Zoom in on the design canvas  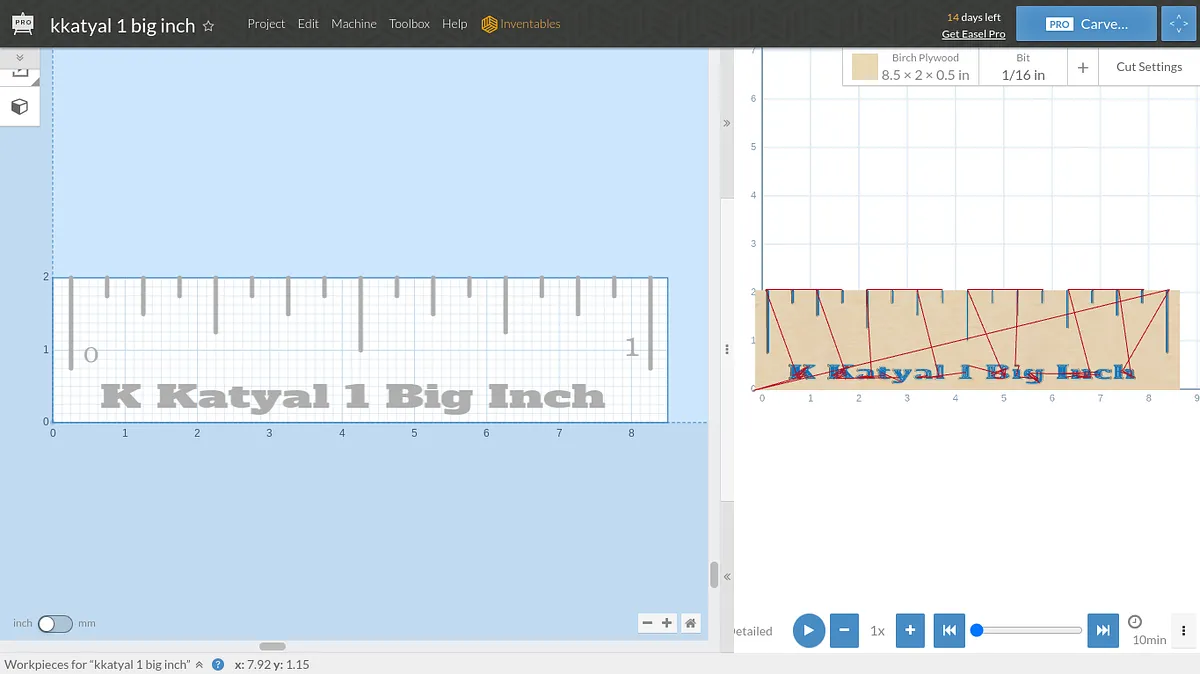(x=667, y=623)
